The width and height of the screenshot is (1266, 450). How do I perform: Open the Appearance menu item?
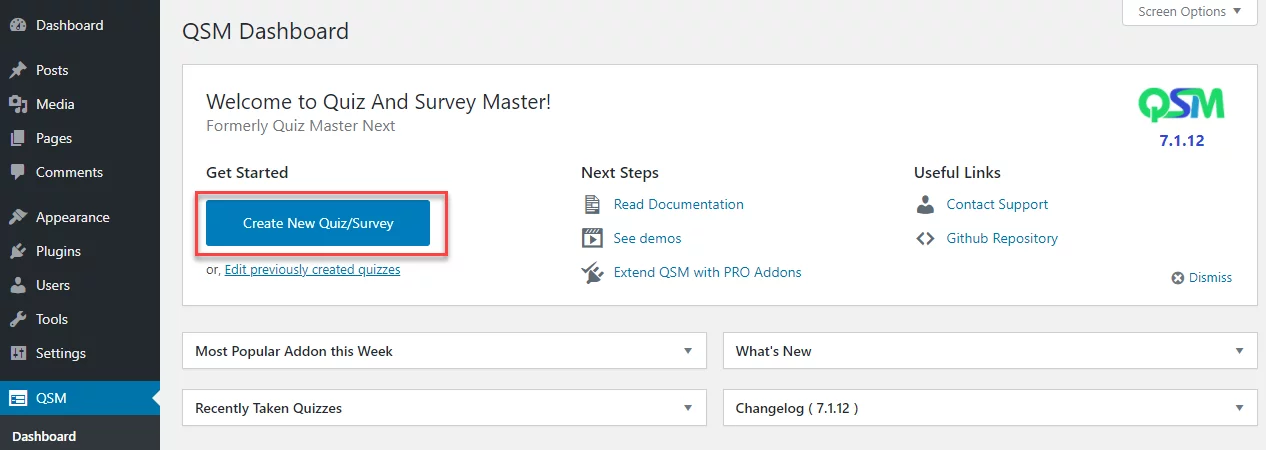[x=80, y=217]
